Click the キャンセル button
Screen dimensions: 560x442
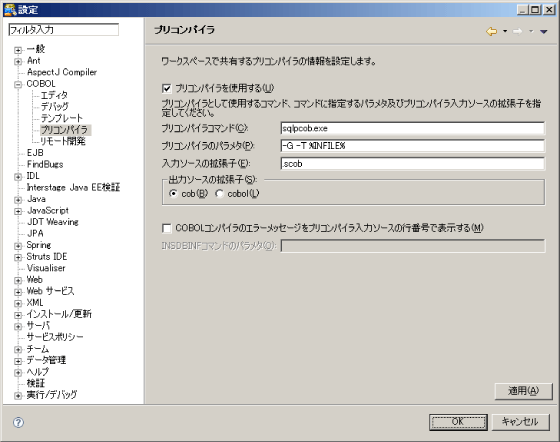(x=520, y=422)
